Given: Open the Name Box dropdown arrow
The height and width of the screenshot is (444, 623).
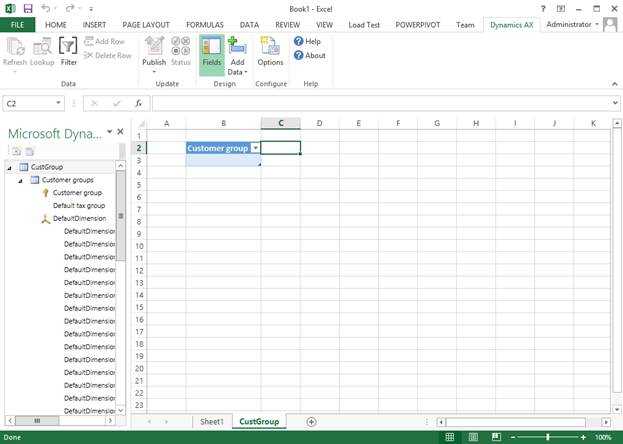Looking at the screenshot, I should click(x=58, y=103).
